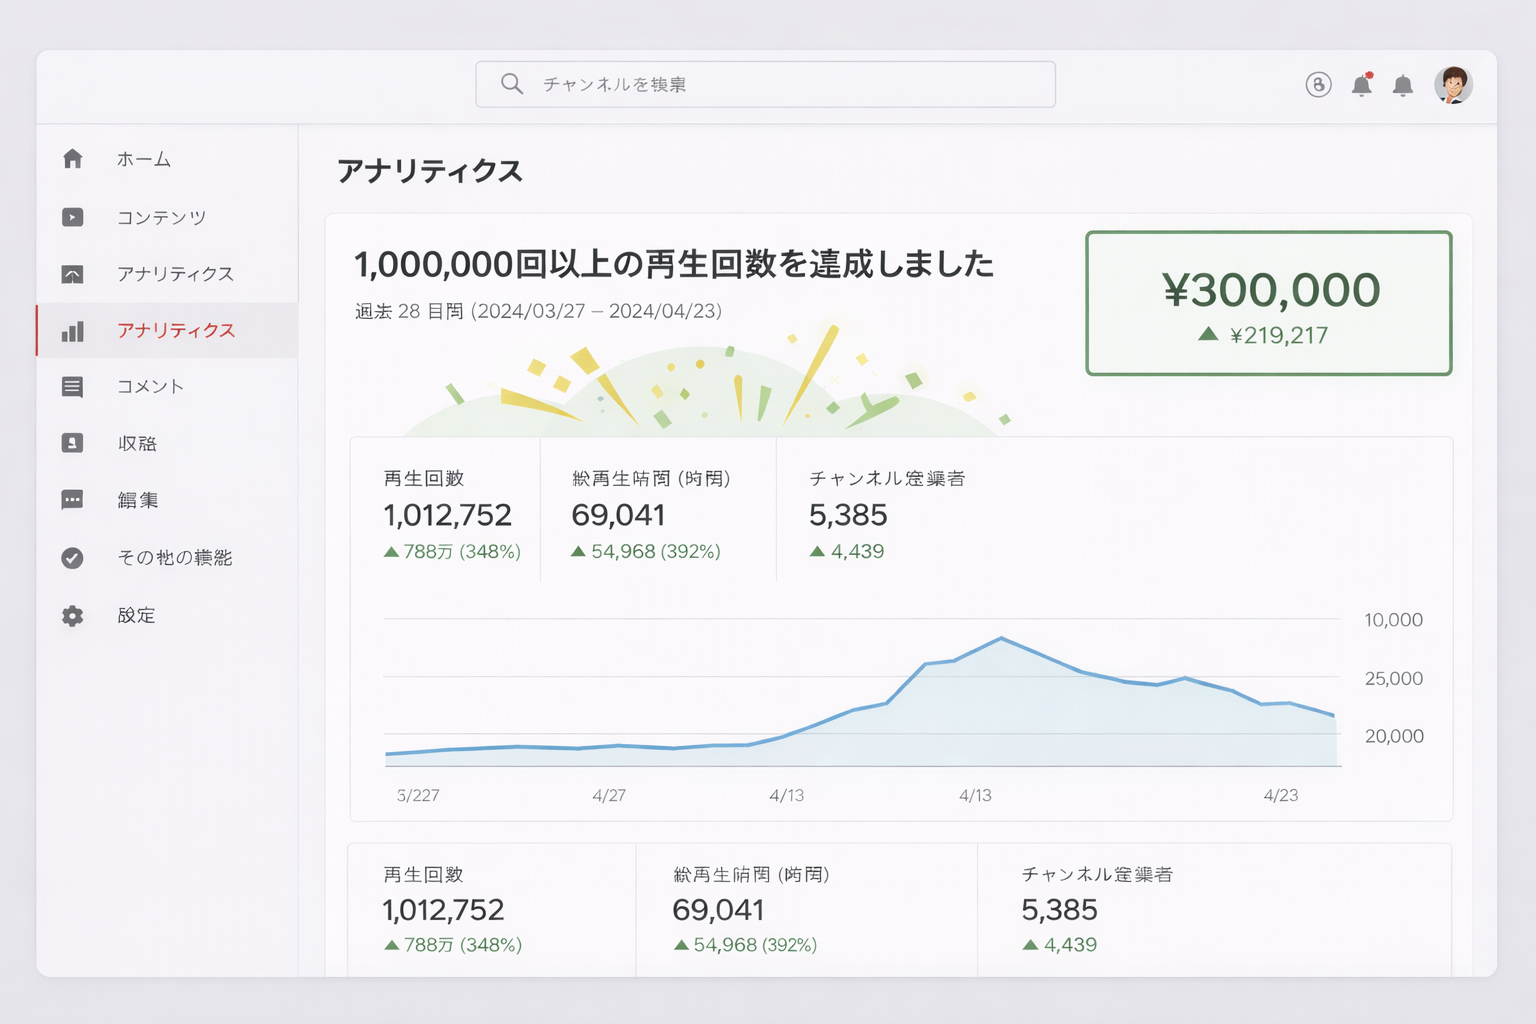
Task: Click the magnifier icon in search bar
Action: (x=512, y=84)
